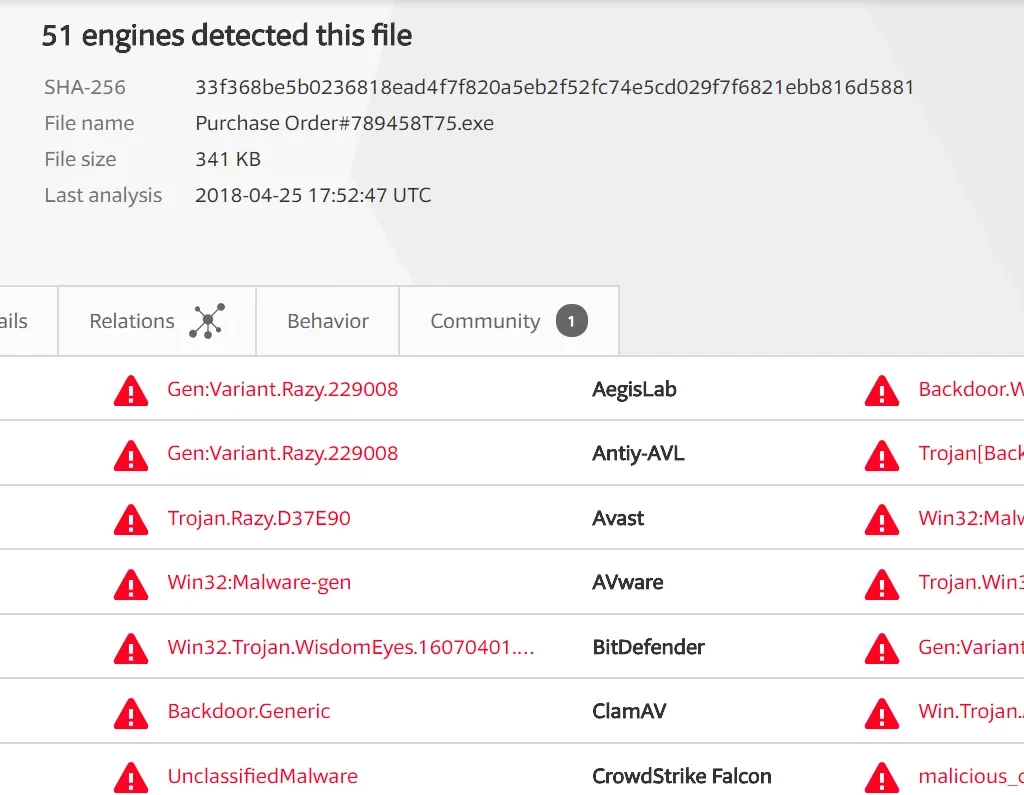Image resolution: width=1024 pixels, height=795 pixels.
Task: Click the Antiy-AVL engine name
Action: click(x=638, y=453)
